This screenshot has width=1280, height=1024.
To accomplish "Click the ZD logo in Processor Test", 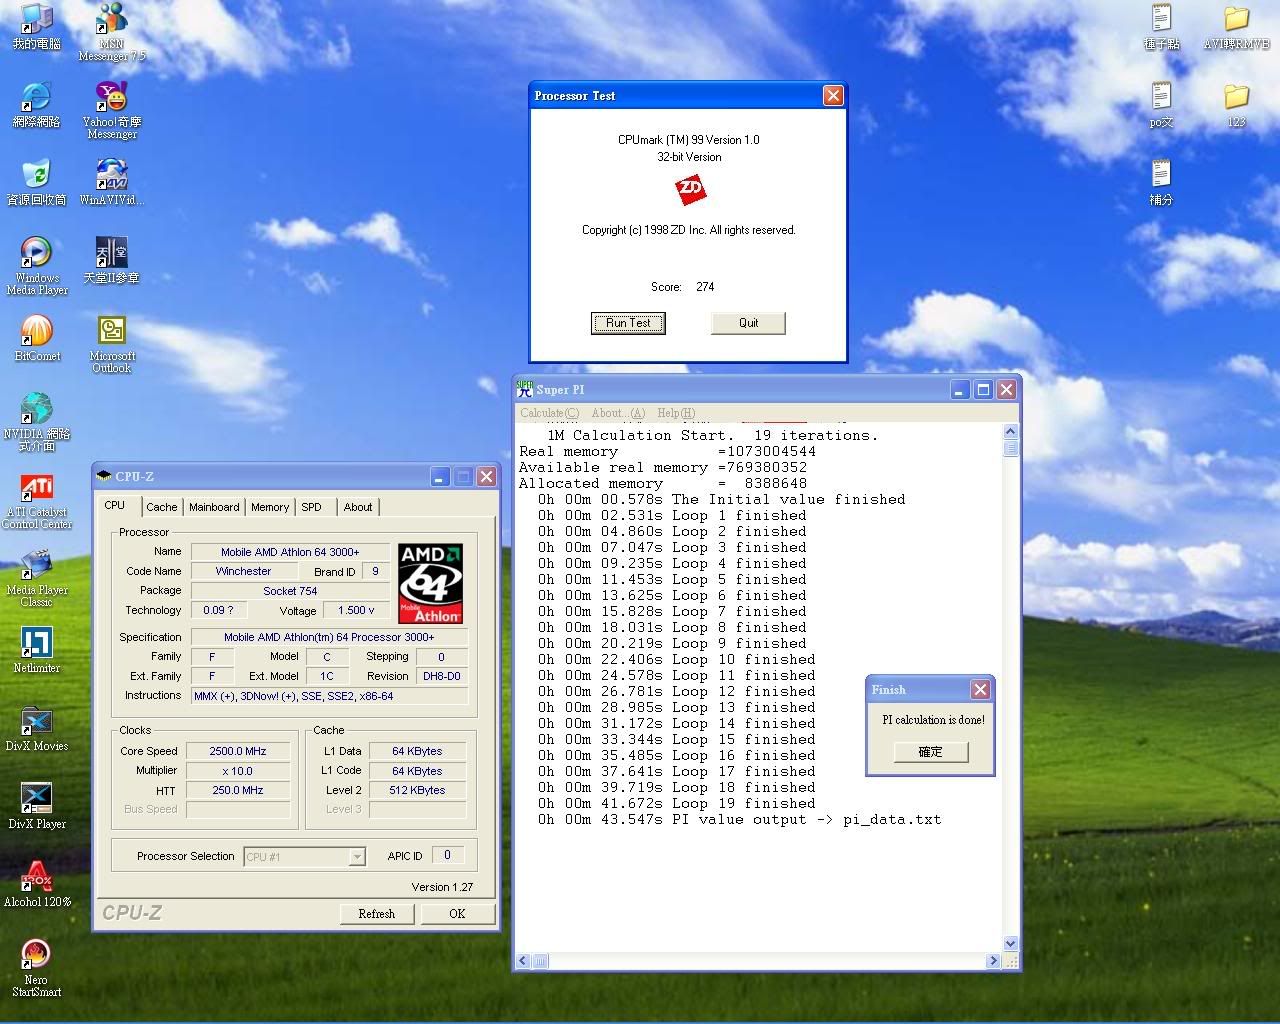I will (x=690, y=189).
